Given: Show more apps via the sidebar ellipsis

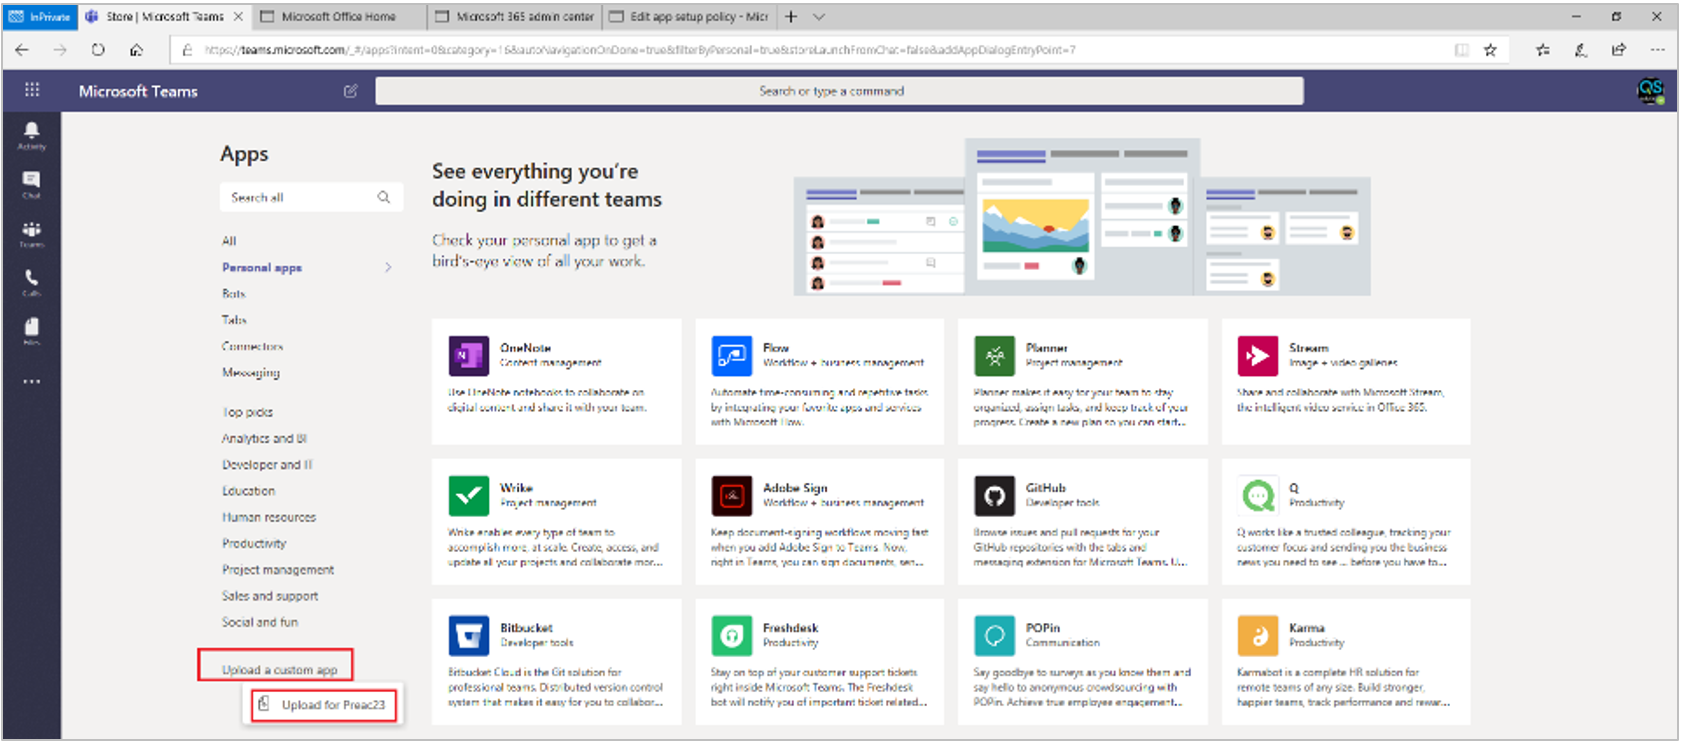Looking at the screenshot, I should pyautogui.click(x=32, y=381).
